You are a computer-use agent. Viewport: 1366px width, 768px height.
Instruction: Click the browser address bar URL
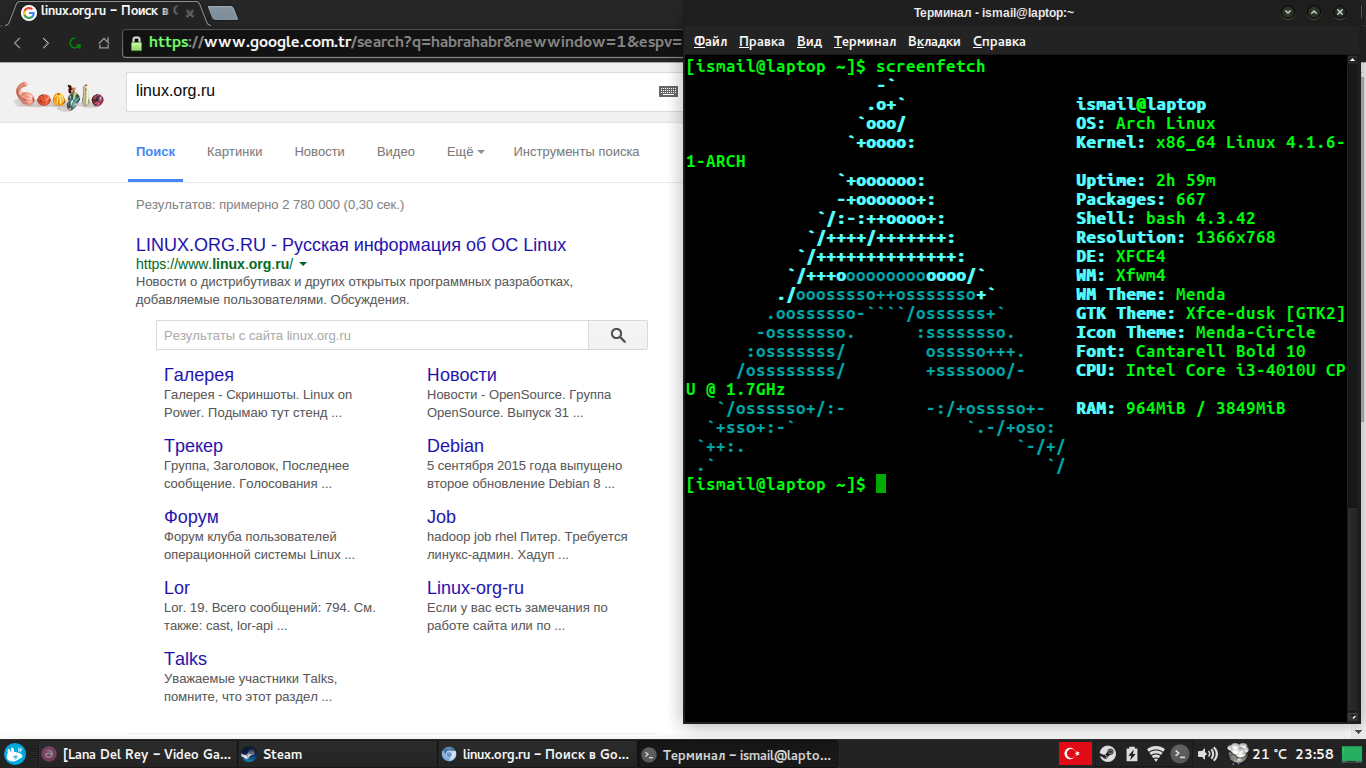(414, 43)
